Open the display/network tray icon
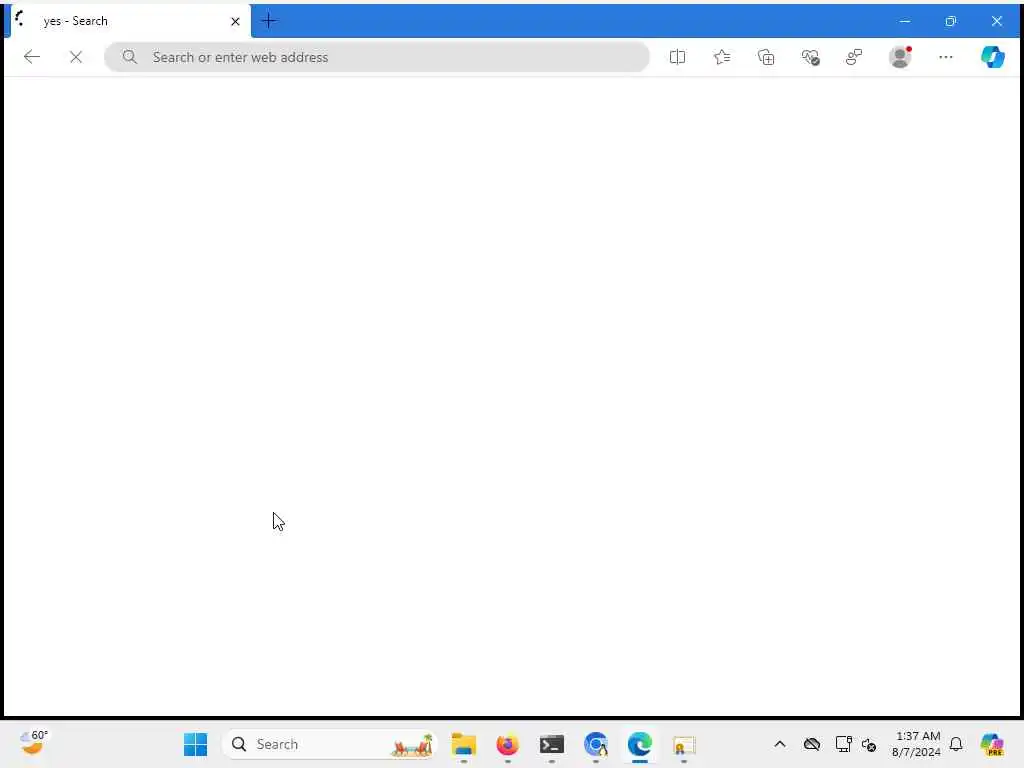The width and height of the screenshot is (1024, 768). click(843, 744)
